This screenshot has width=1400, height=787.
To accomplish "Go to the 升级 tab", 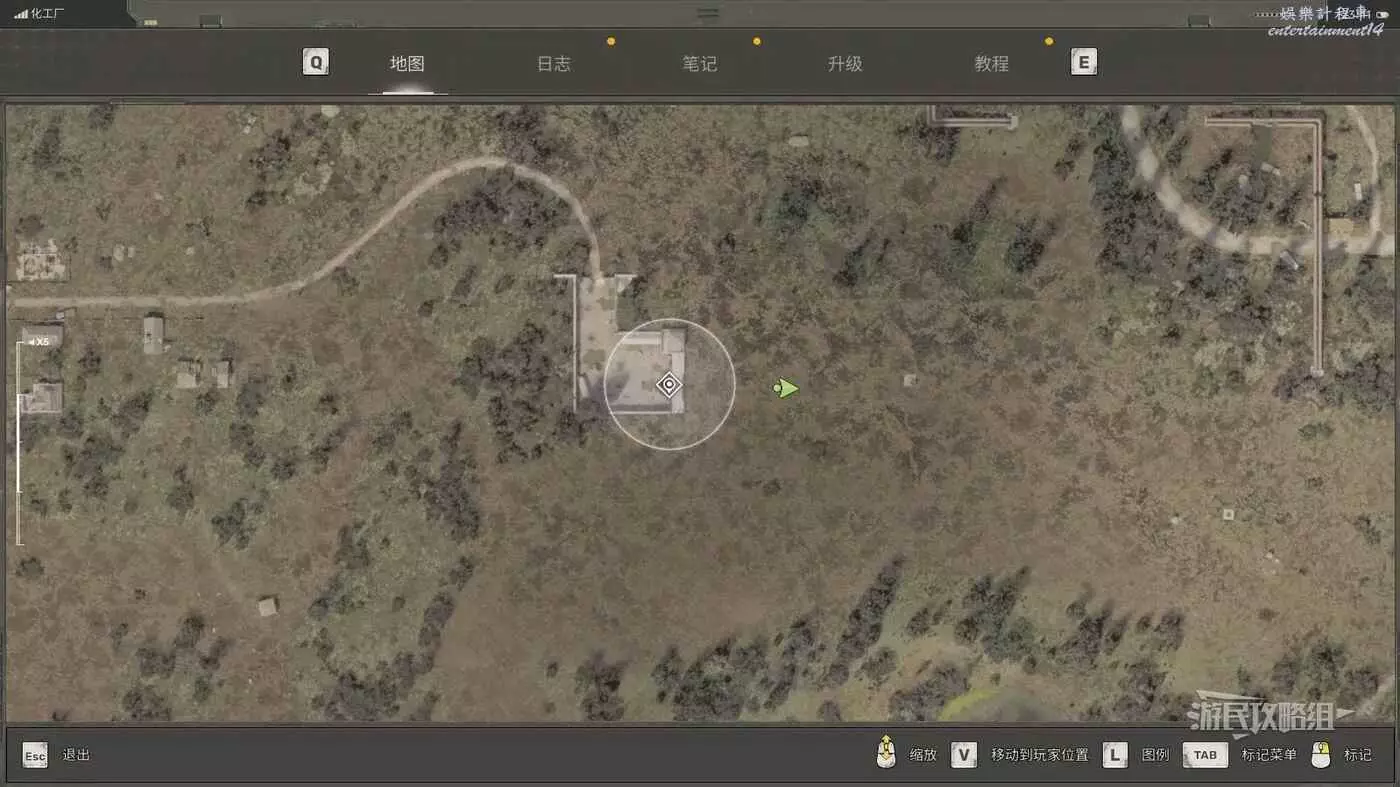I will 845,64.
